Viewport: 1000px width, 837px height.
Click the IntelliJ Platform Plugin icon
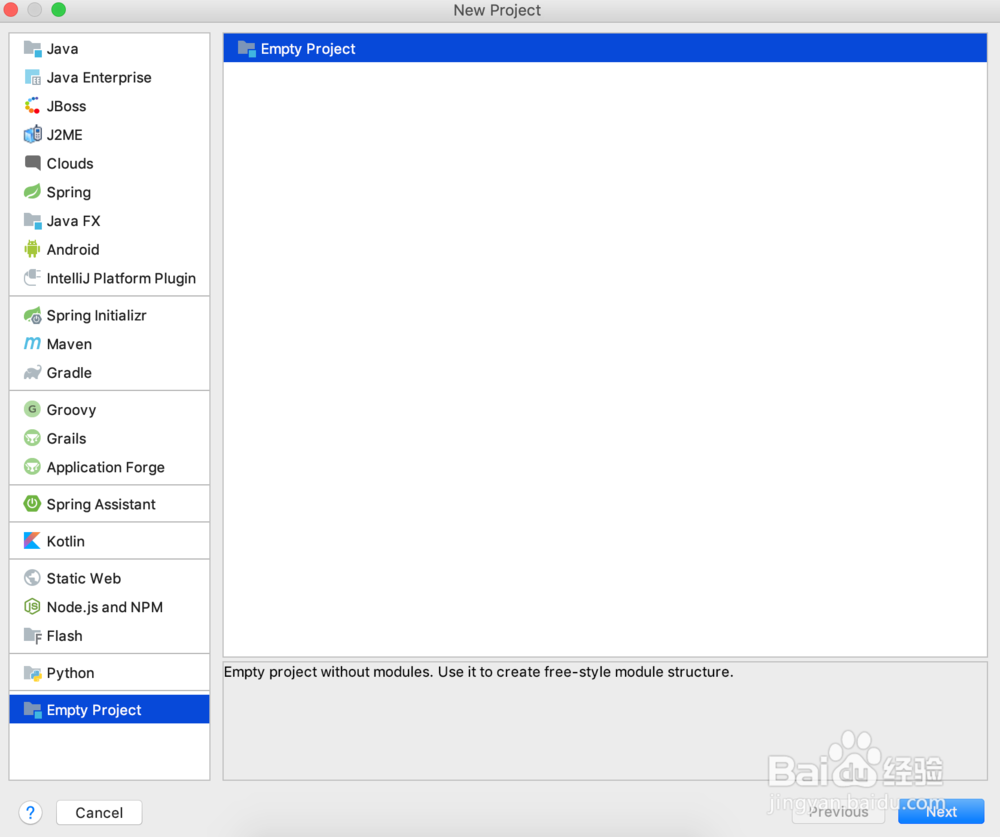[x=33, y=278]
